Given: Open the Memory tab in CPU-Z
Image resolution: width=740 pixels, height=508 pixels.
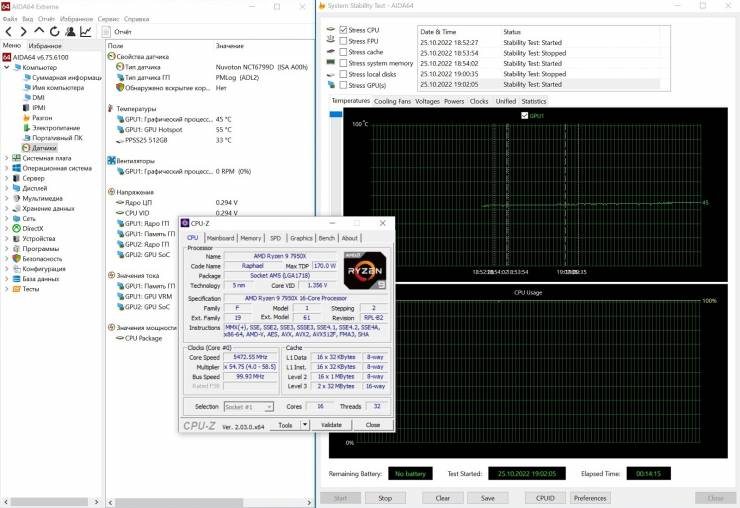Looking at the screenshot, I should (251, 238).
